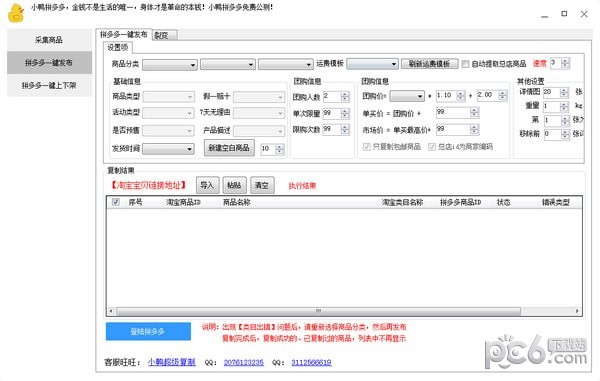
Task: Click the 拼多多商品ID column header
Action: click(460, 202)
